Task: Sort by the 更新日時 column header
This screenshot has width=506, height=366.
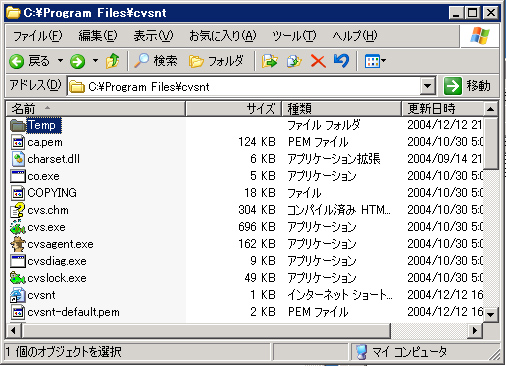Action: pyautogui.click(x=442, y=109)
